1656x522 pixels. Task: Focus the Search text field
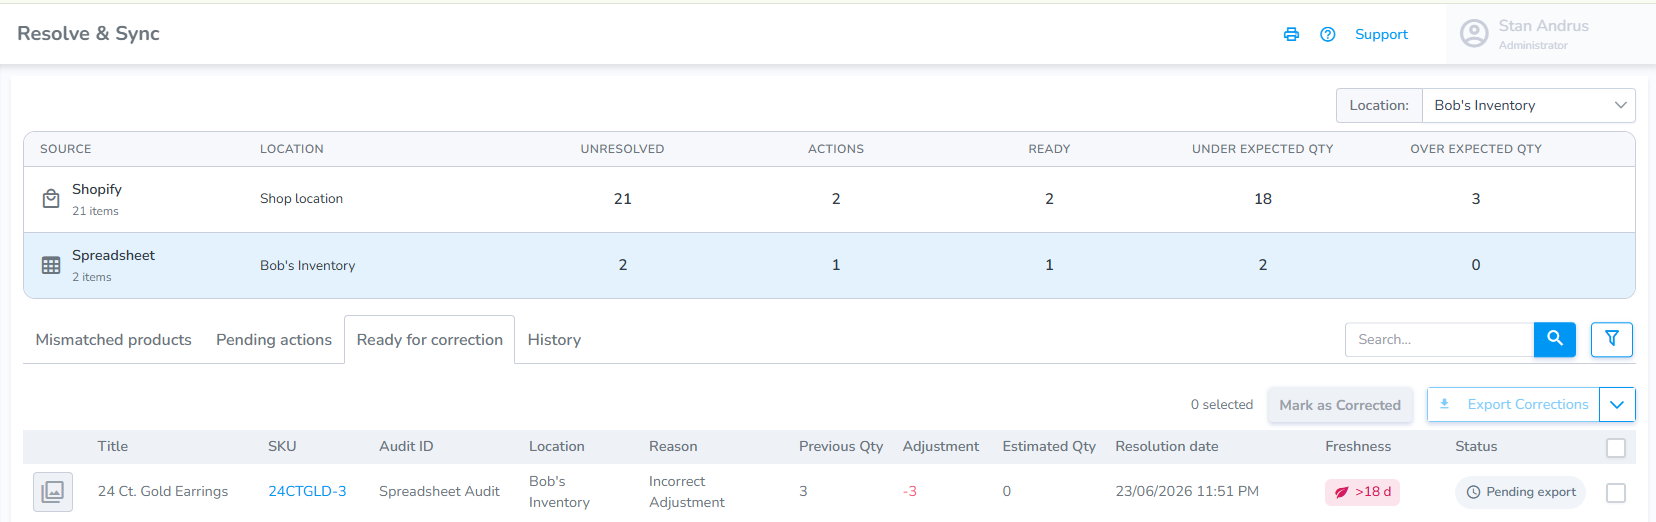(1439, 339)
